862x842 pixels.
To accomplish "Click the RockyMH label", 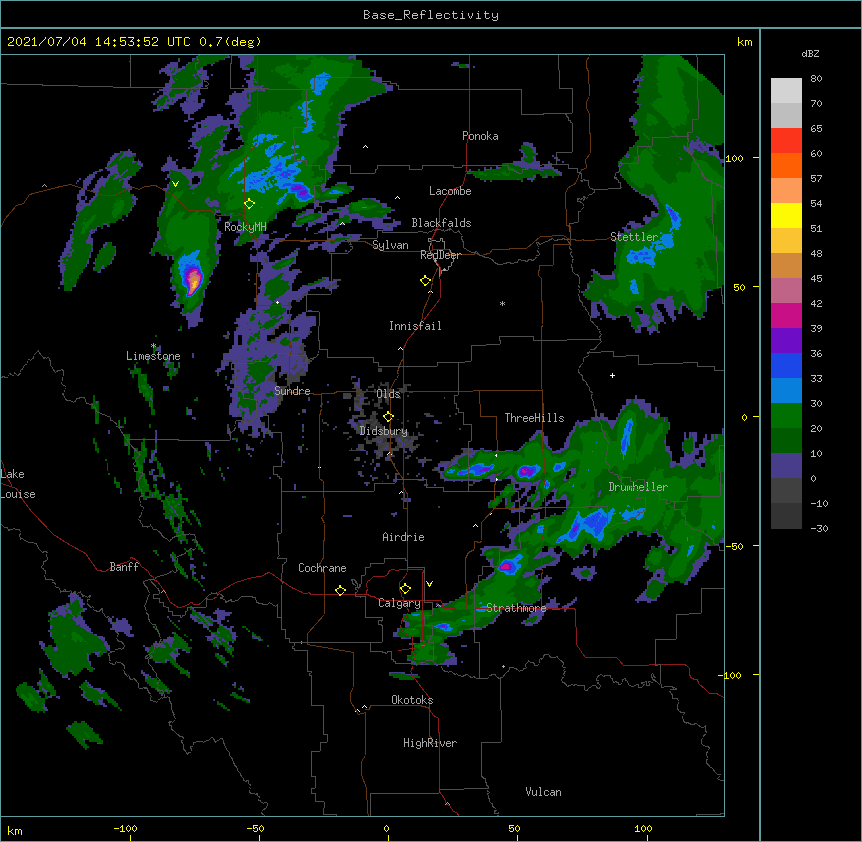I will 245,226.
